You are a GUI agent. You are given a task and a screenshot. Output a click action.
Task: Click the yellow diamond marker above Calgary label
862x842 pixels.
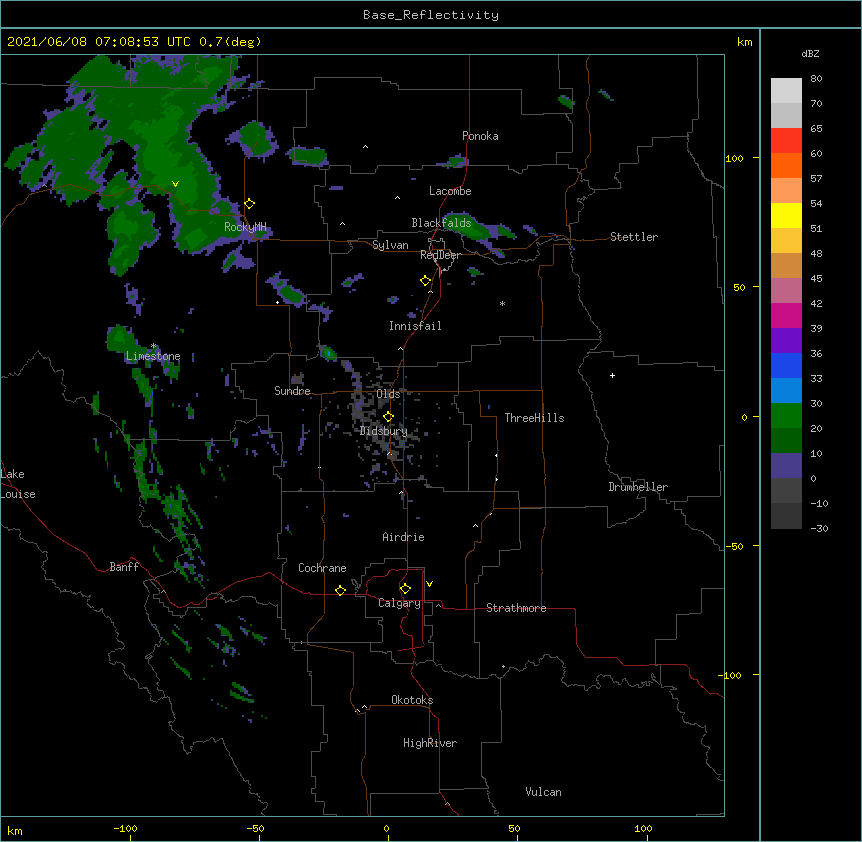(x=405, y=589)
